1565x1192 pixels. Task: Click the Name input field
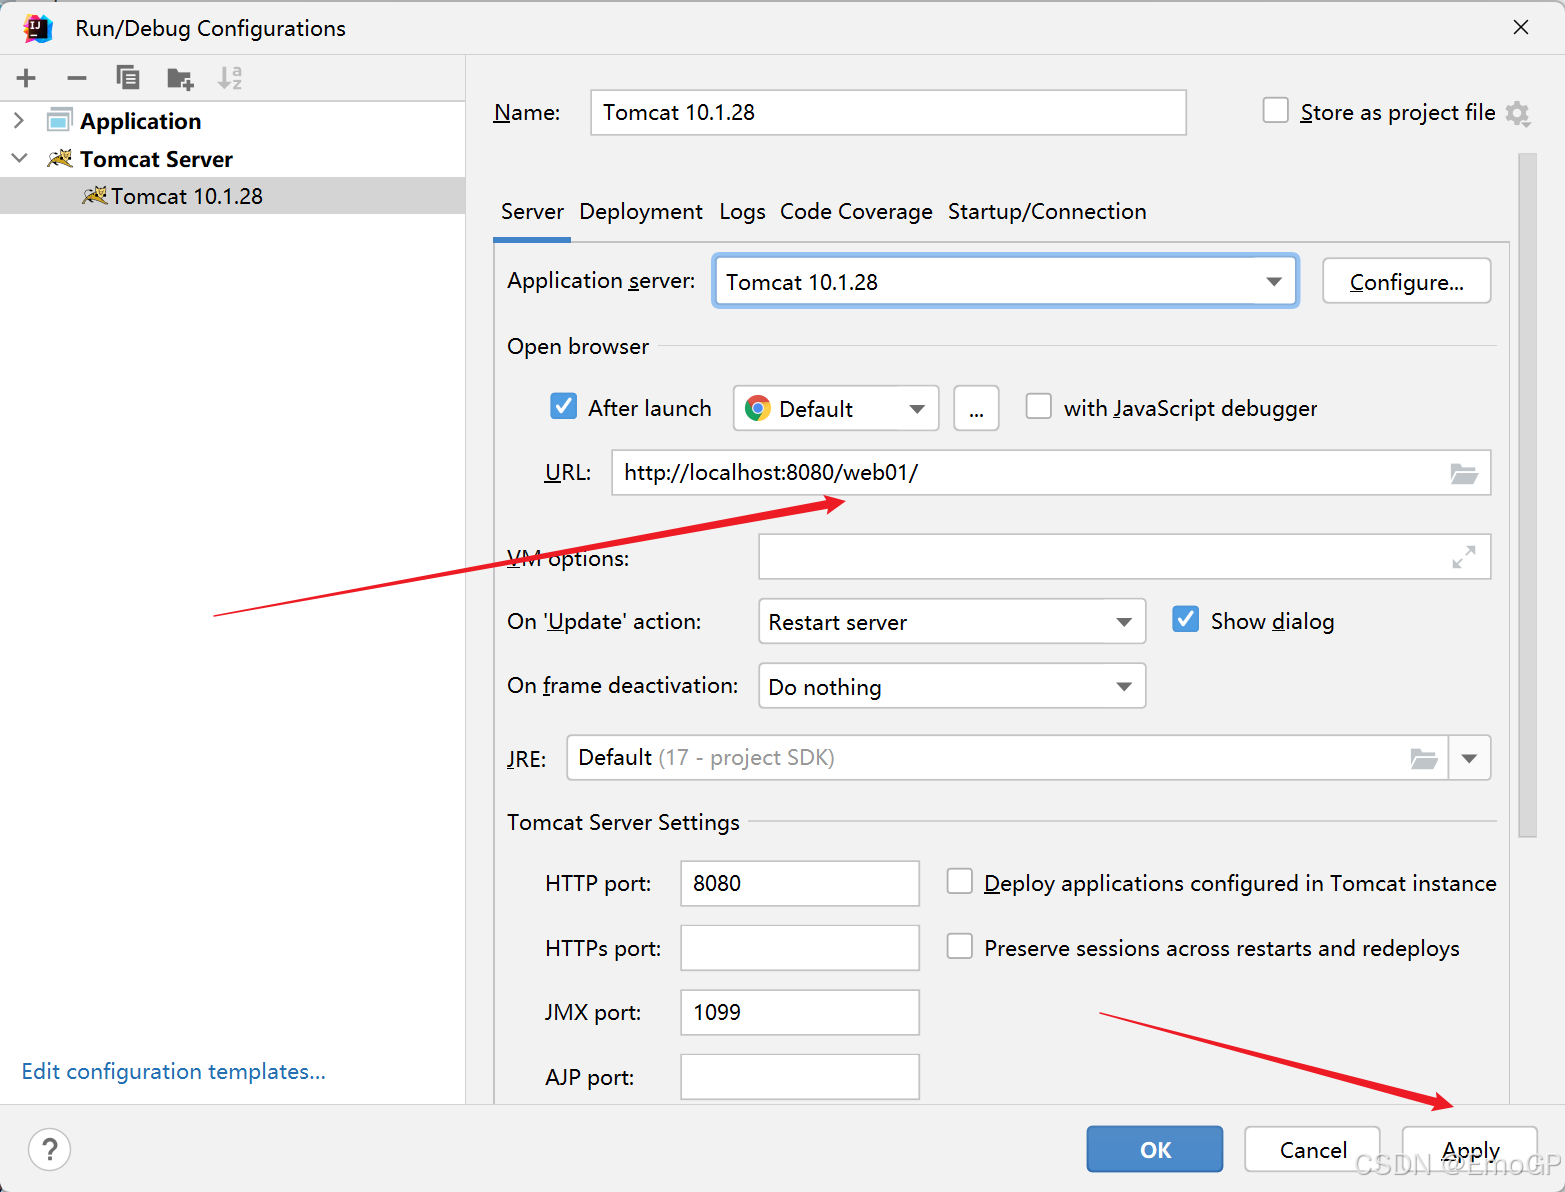click(x=888, y=112)
